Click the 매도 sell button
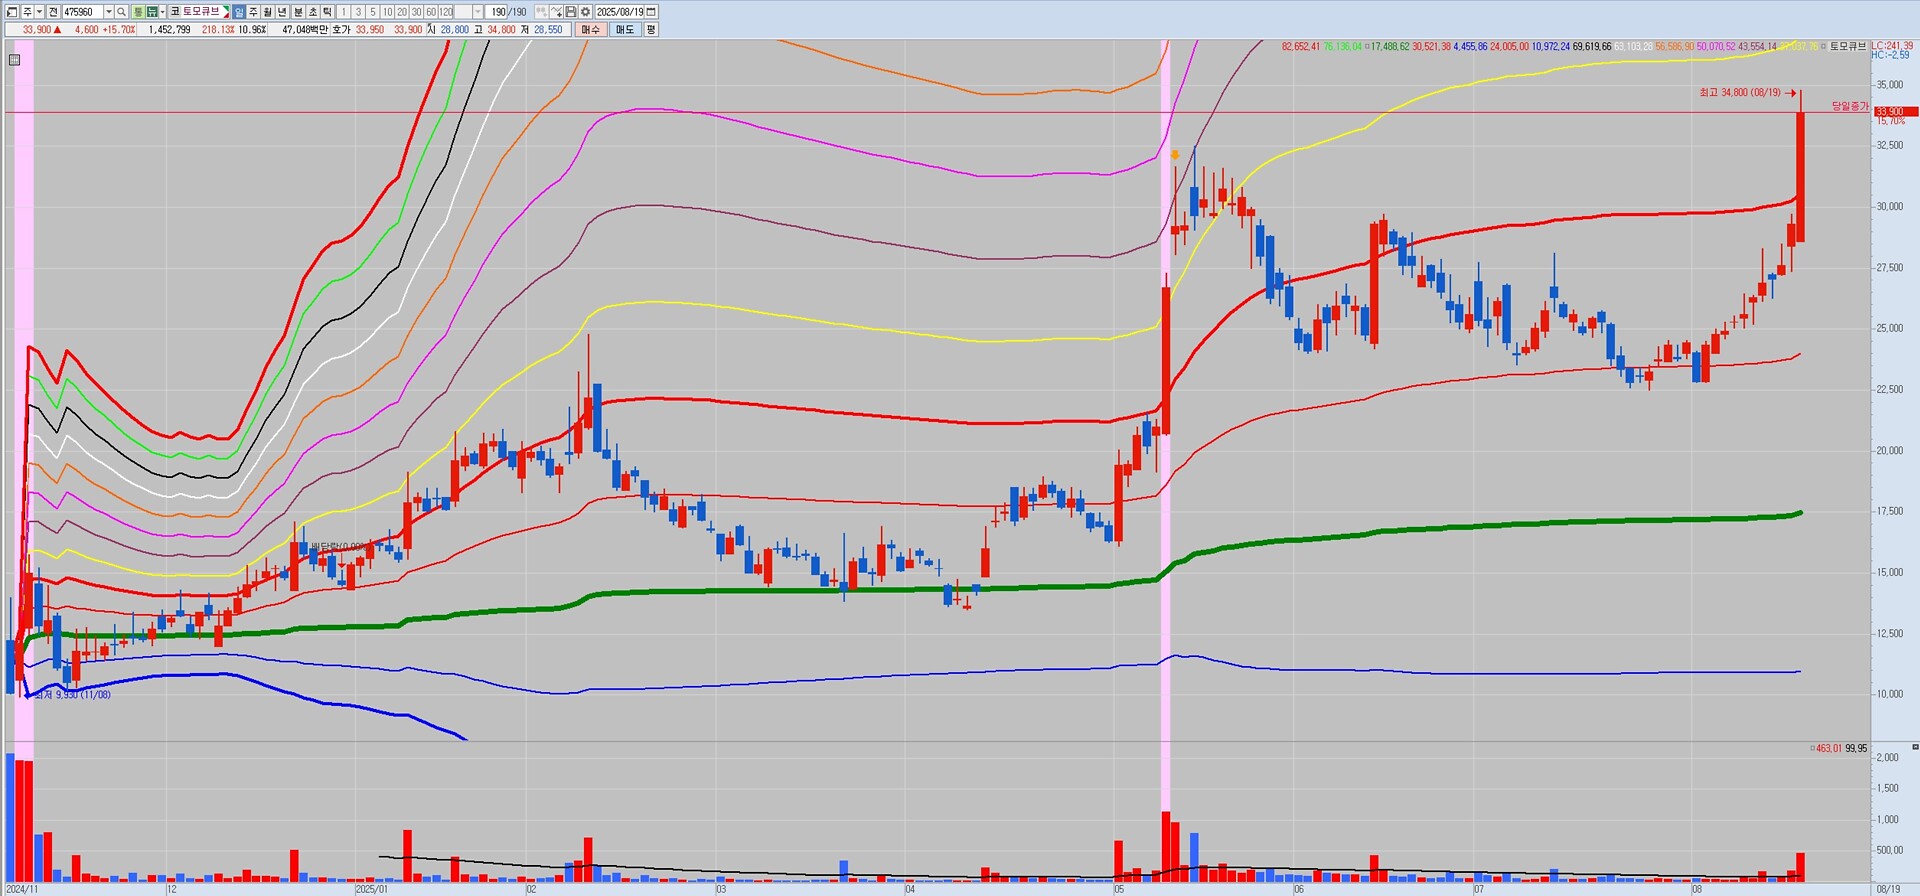The width and height of the screenshot is (1920, 896). click(625, 30)
